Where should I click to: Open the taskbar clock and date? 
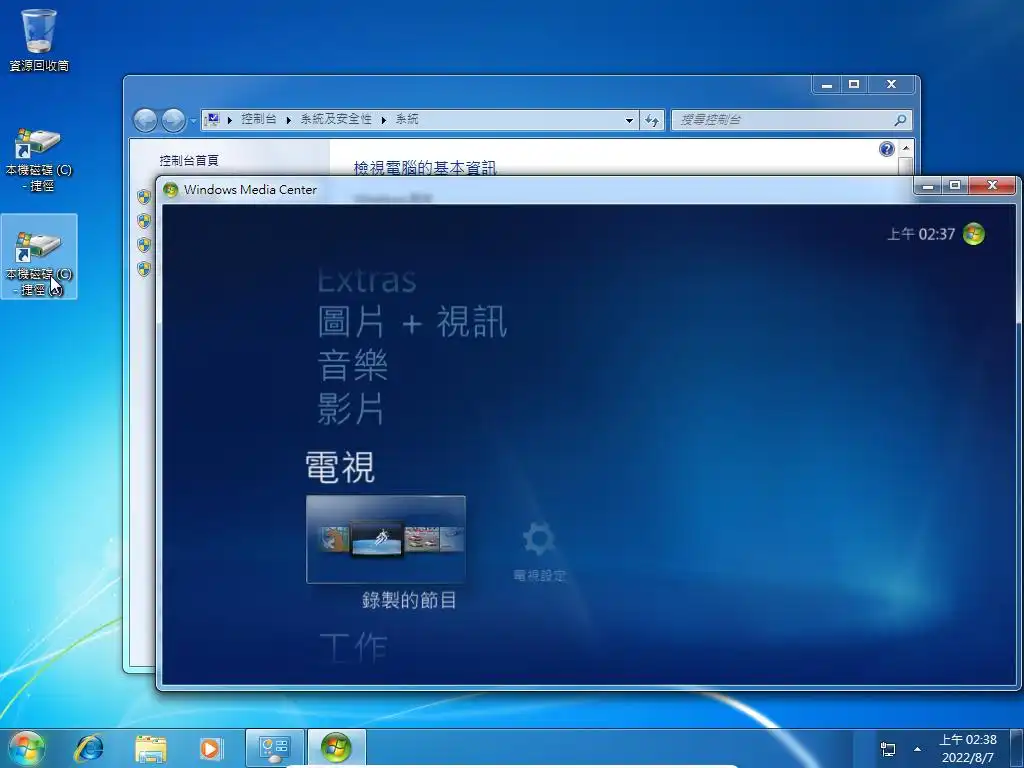[x=968, y=748]
